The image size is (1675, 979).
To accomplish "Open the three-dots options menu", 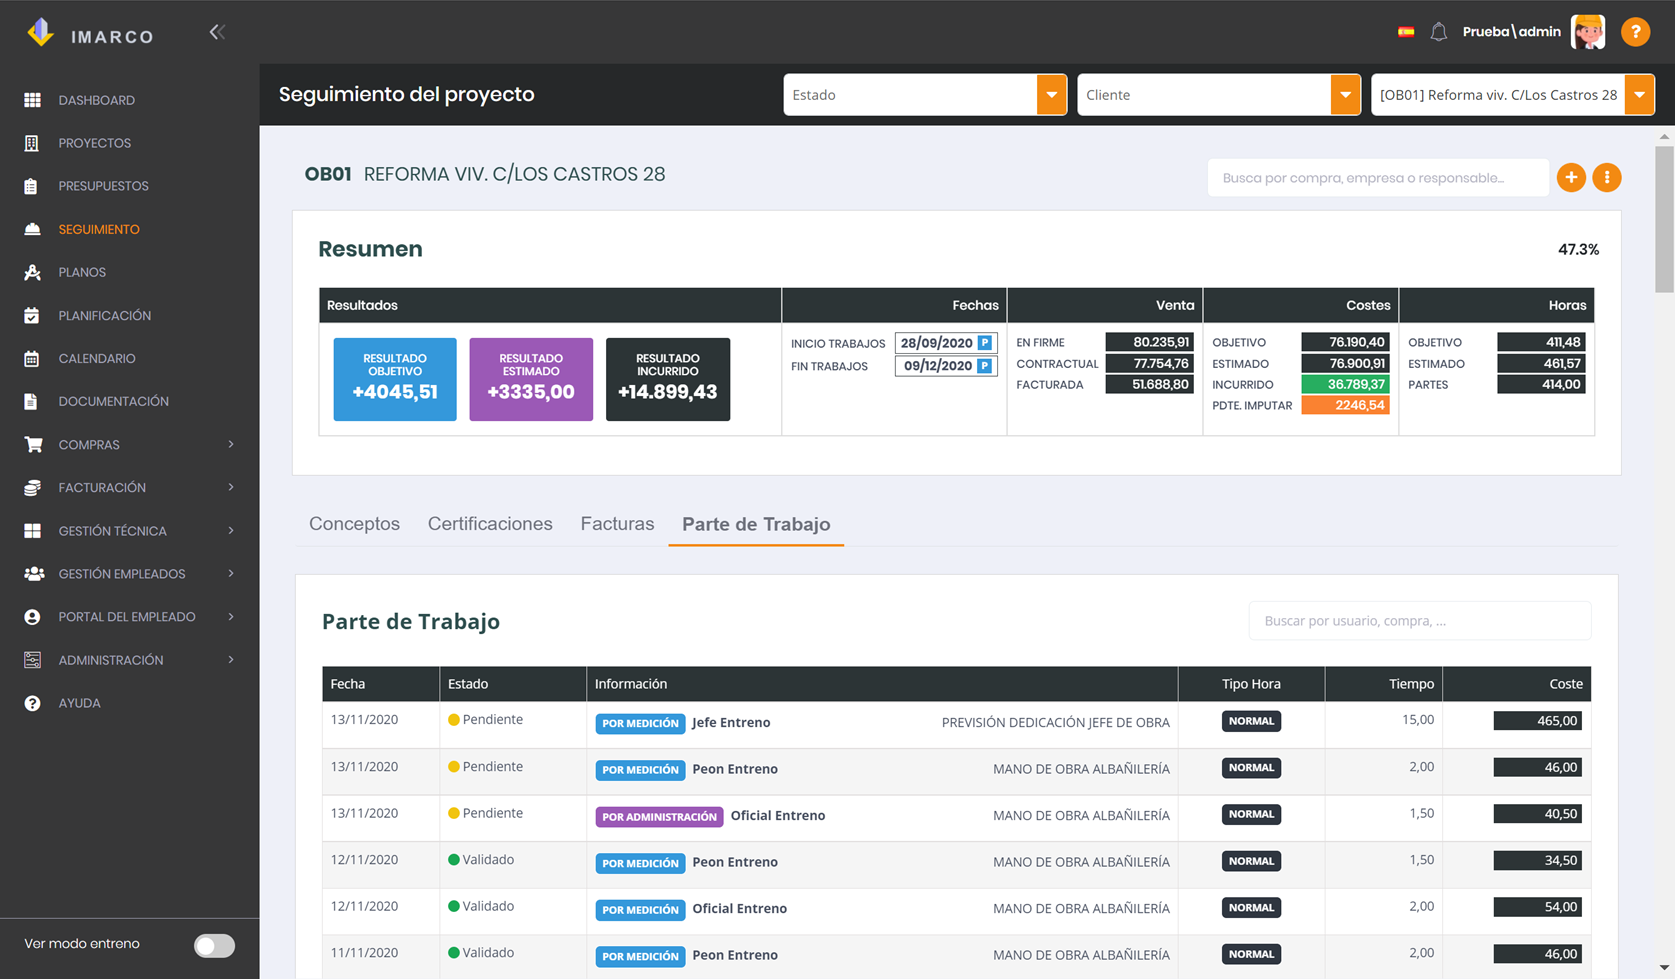I will [x=1607, y=178].
